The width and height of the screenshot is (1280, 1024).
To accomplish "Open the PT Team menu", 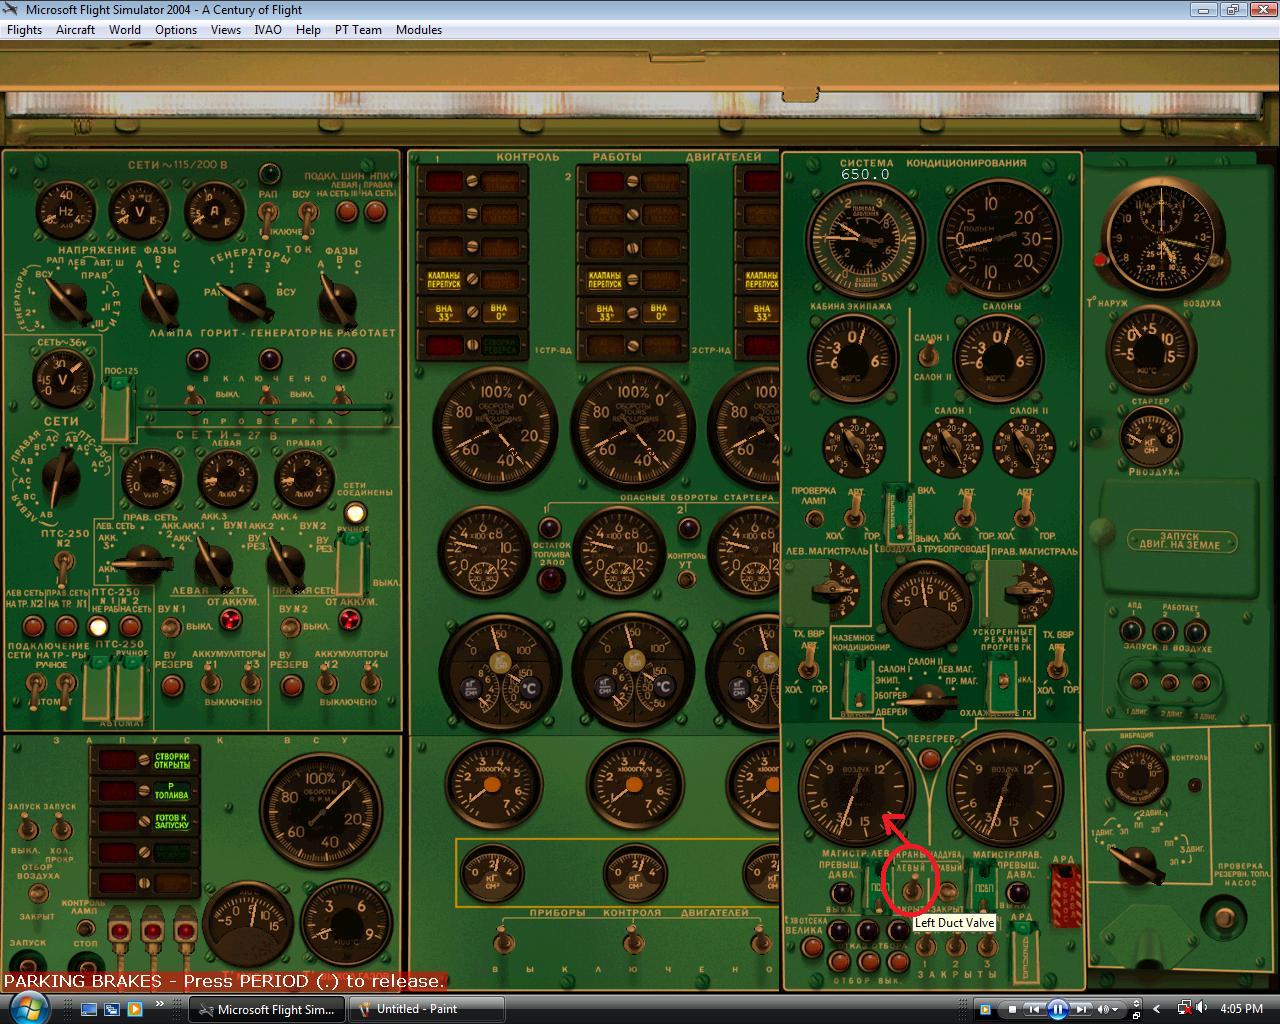I will coord(358,30).
